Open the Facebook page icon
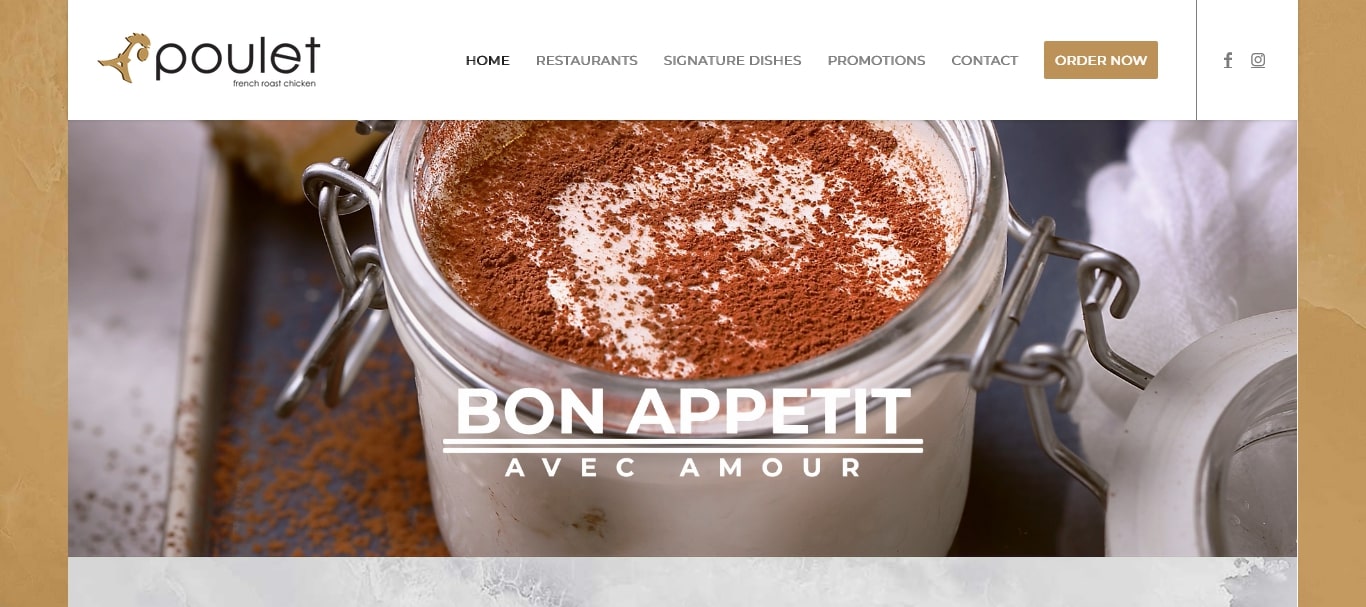The height and width of the screenshot is (607, 1366). pos(1228,60)
